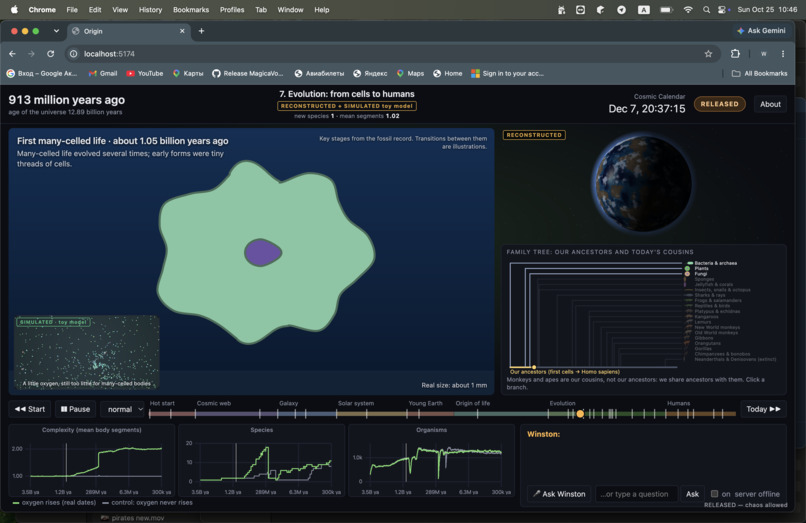
Task: Open the 'normal' speed dropdown
Action: click(x=122, y=409)
